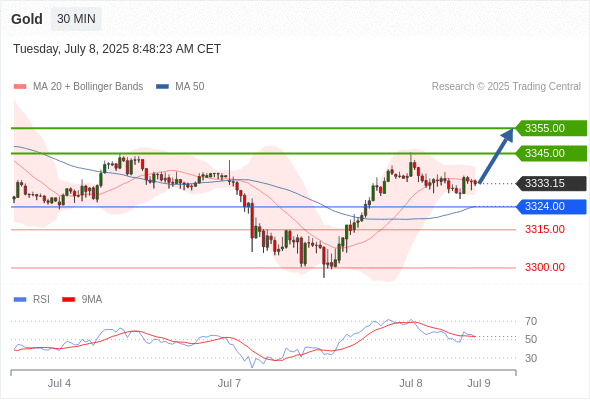Screen dimensions: 590x400
Task: Click the 3333.15 current price tag
Action: click(551, 184)
